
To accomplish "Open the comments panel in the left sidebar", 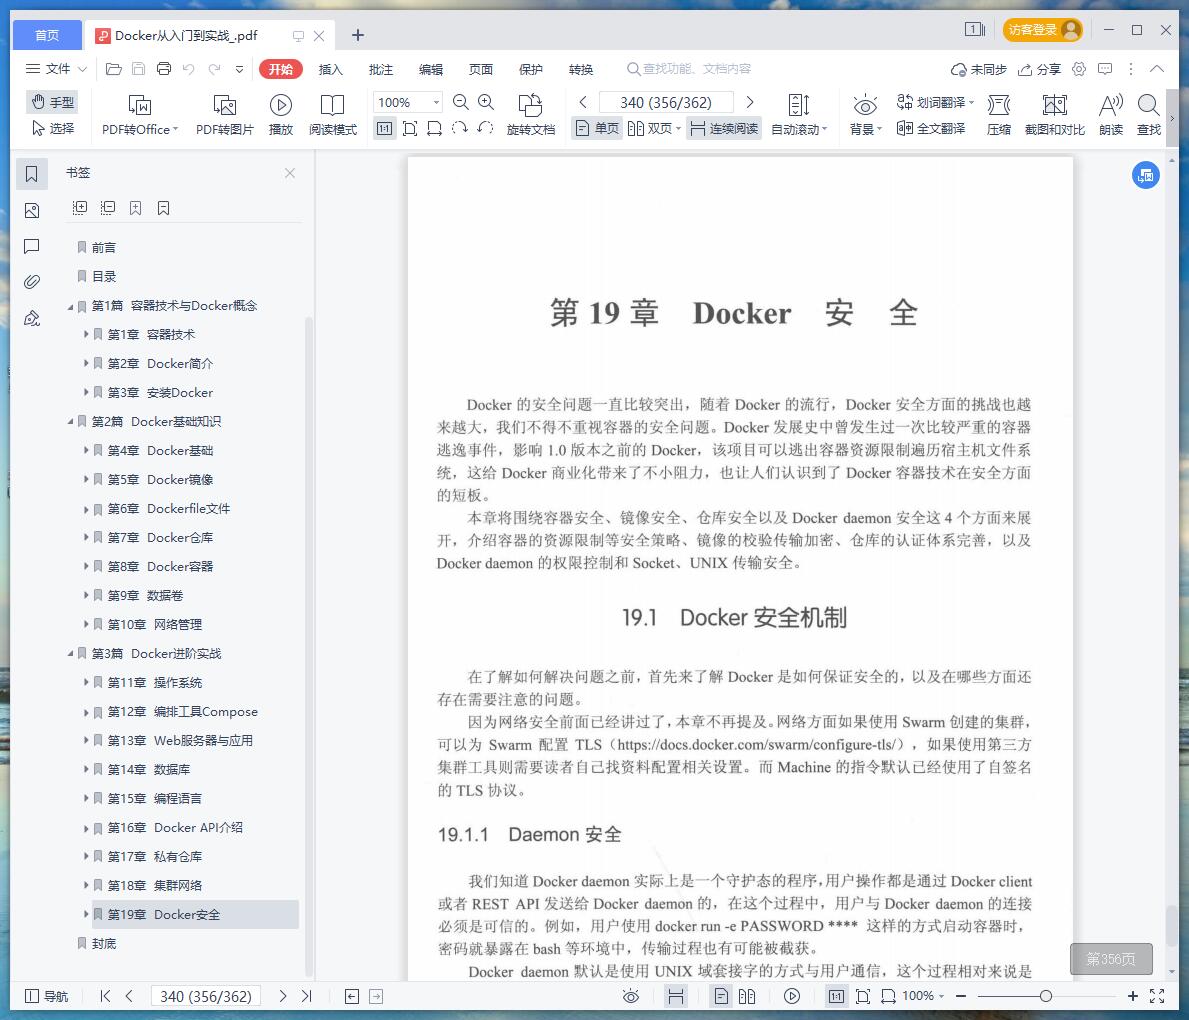I will point(32,246).
